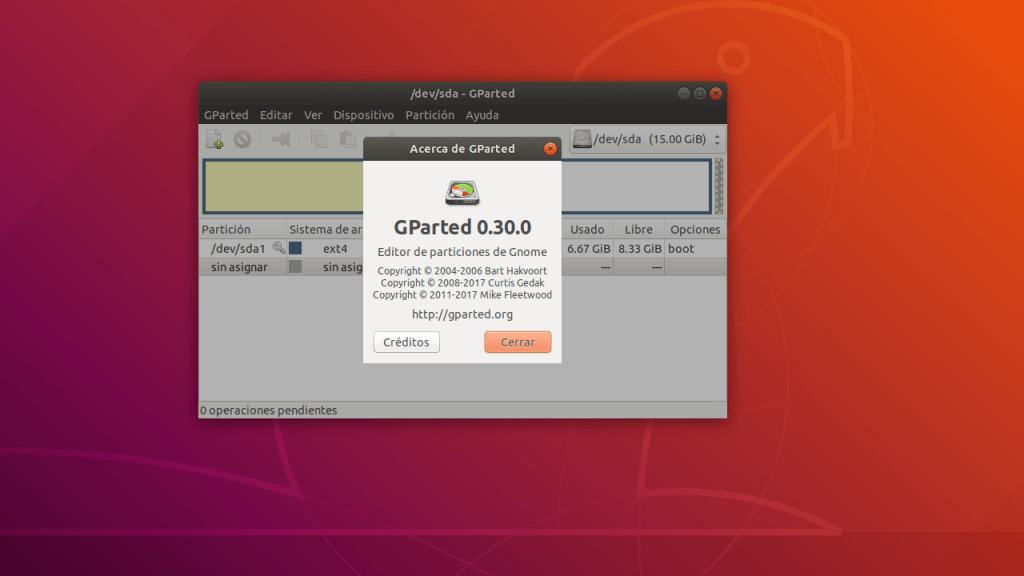Viewport: 1024px width, 576px height.
Task: Click the key icon next to /dev/sda1
Action: coord(280,246)
